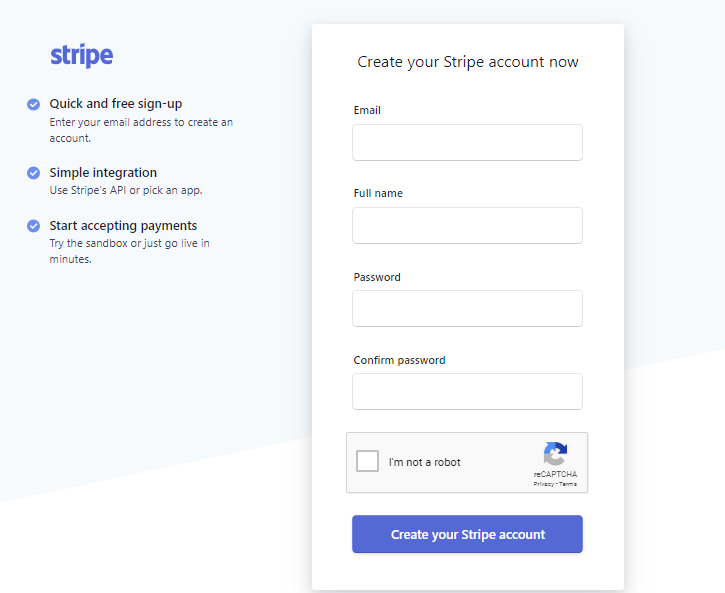725x593 pixels.
Task: Focus the Confirm password field
Action: (x=467, y=392)
